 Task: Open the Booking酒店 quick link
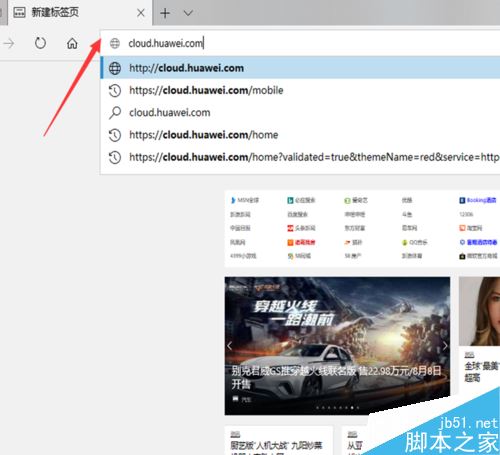478,200
